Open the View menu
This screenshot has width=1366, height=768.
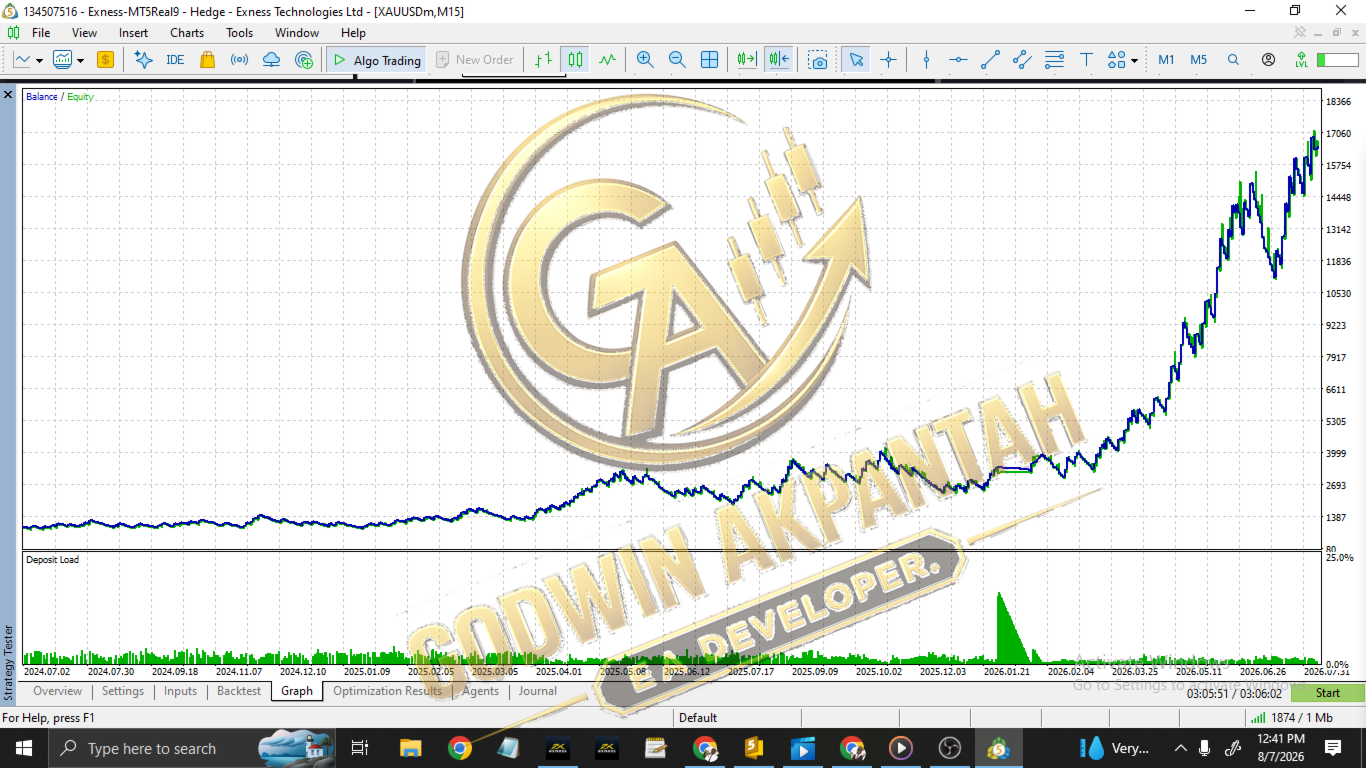(x=85, y=33)
